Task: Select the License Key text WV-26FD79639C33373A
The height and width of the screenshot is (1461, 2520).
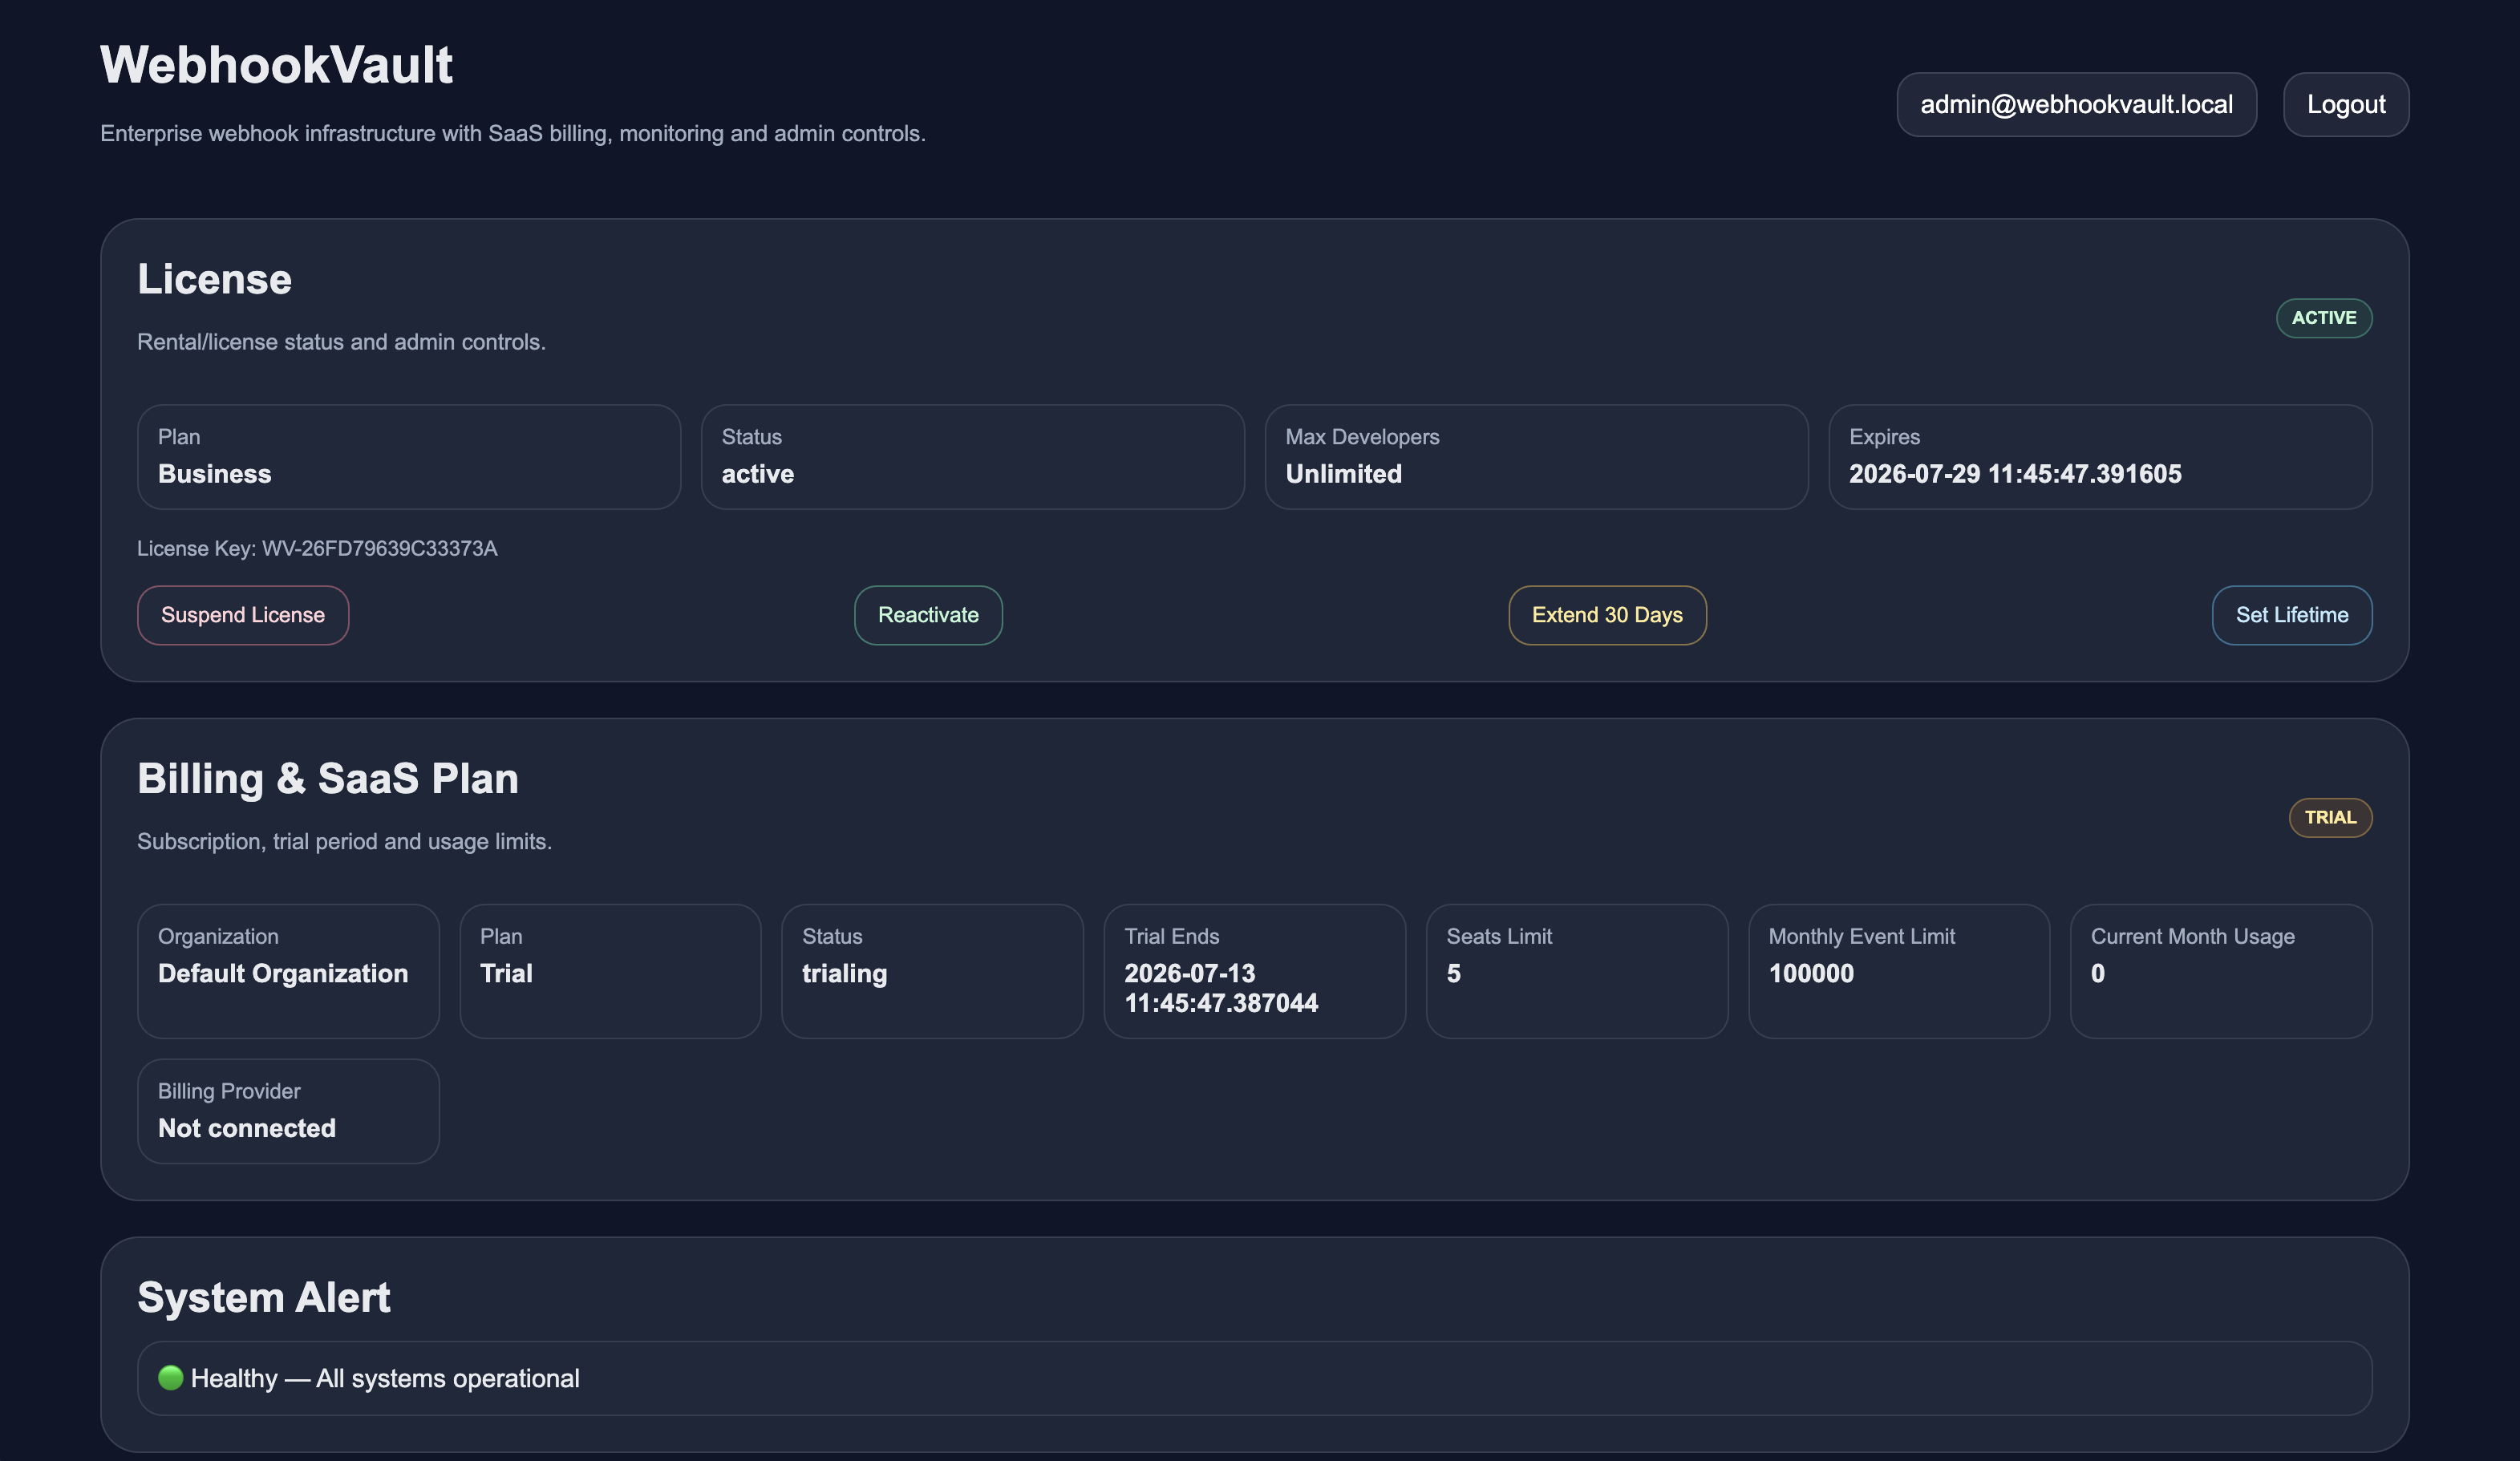Action: click(x=379, y=548)
